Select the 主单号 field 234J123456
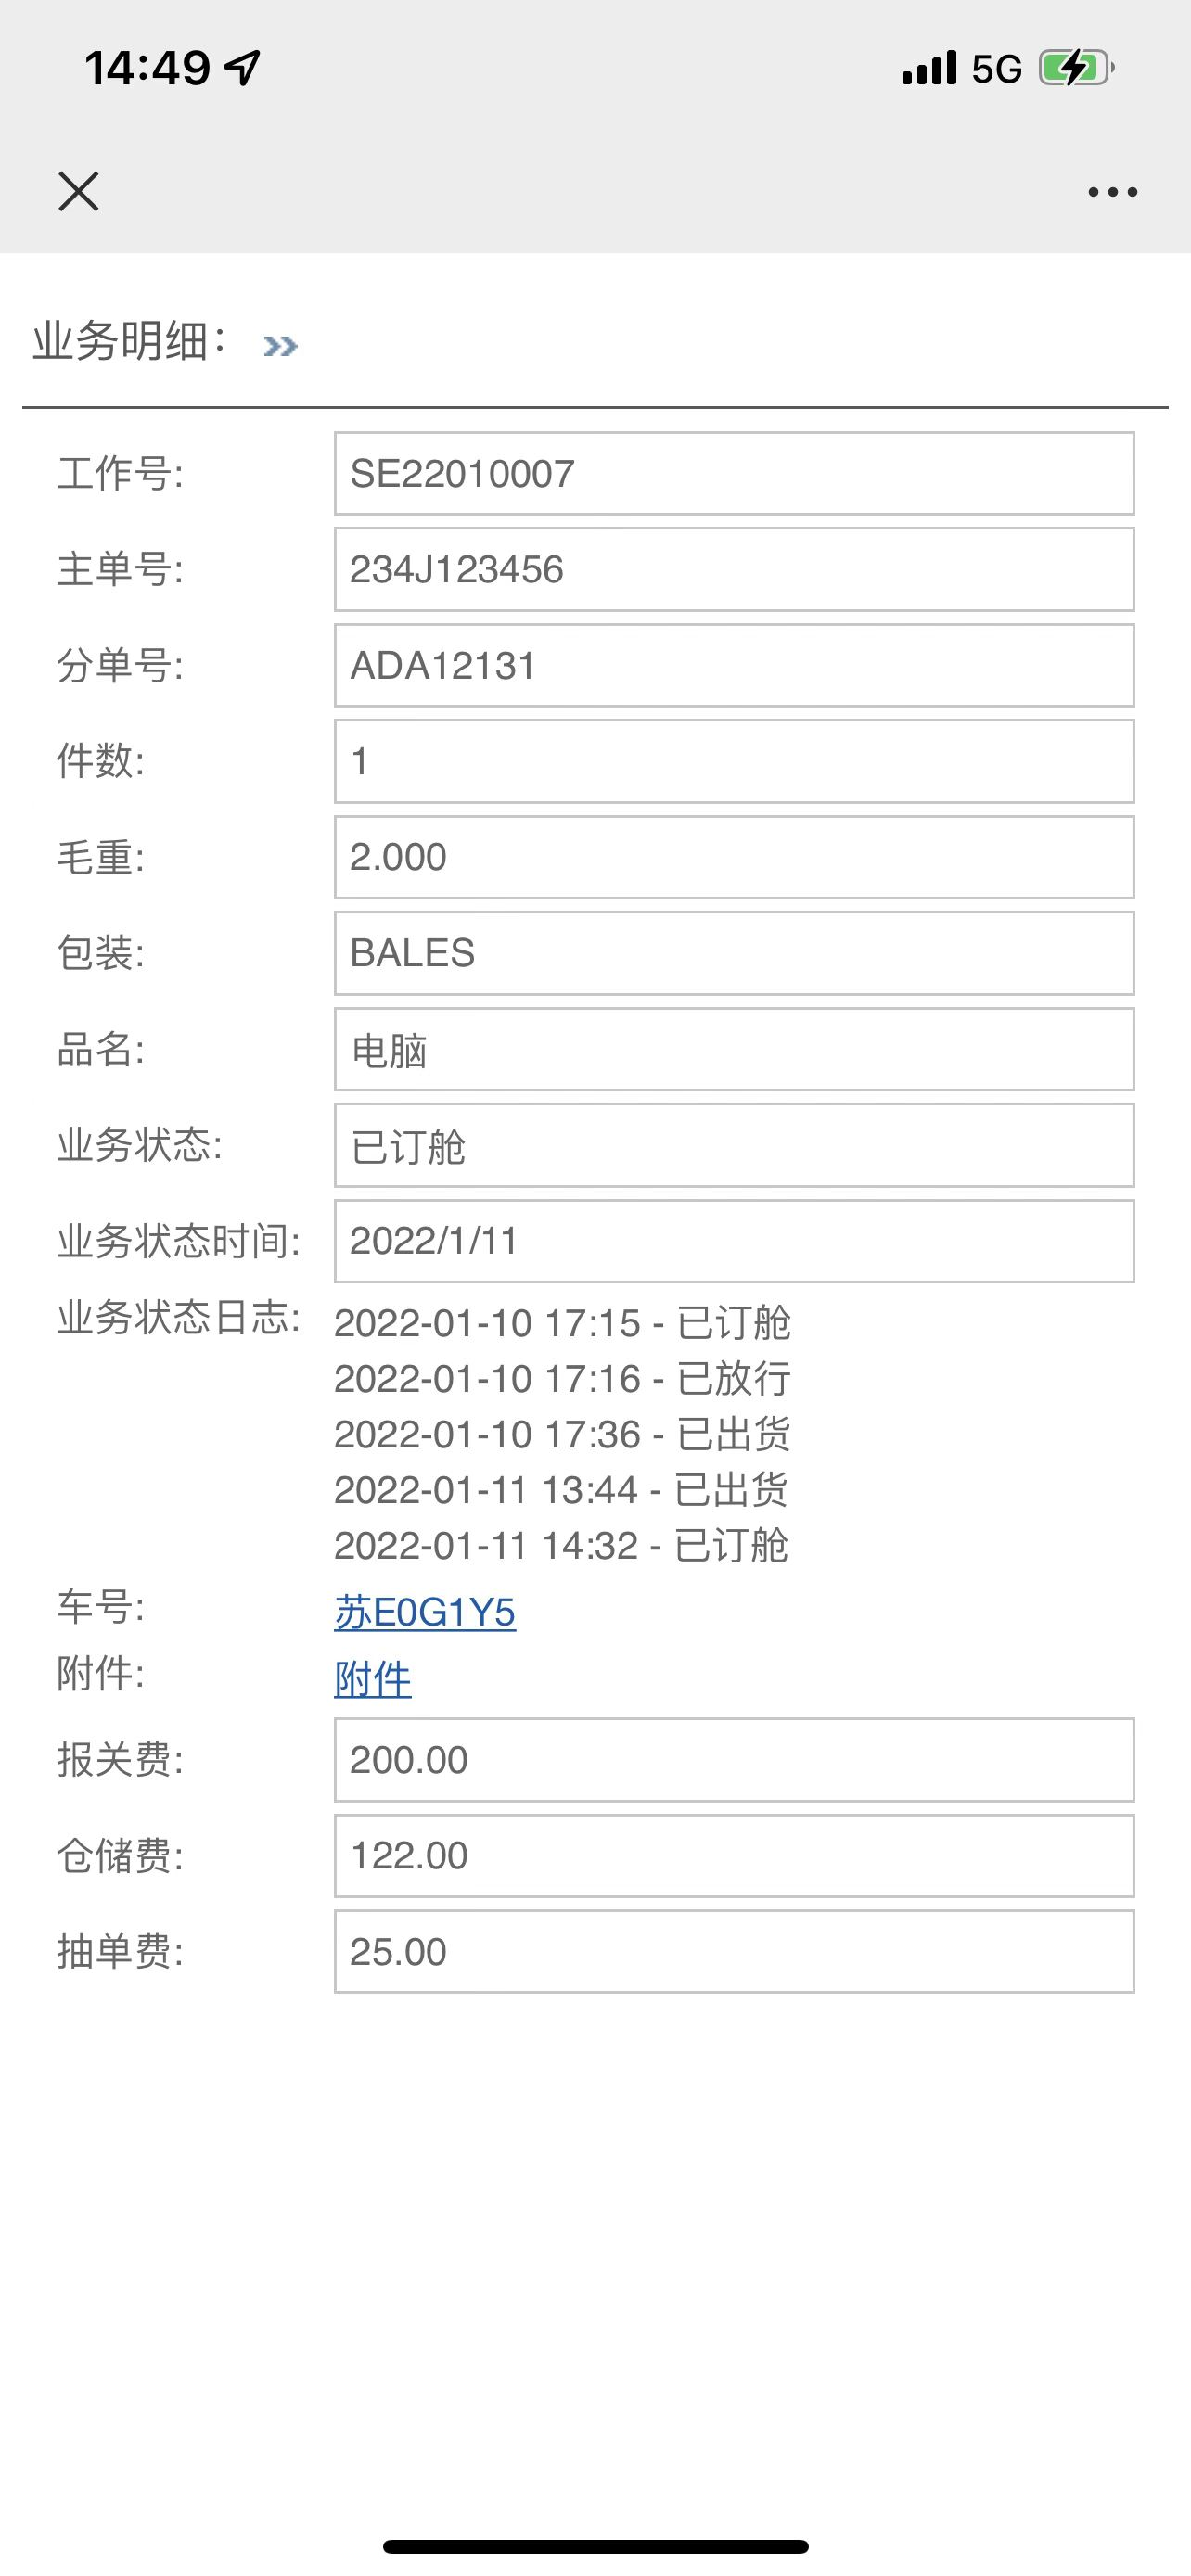 (734, 569)
